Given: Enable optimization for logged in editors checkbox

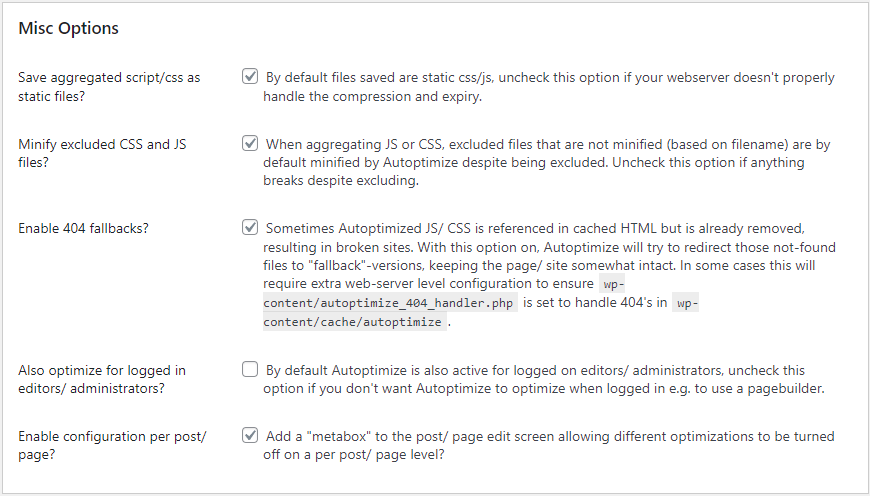Looking at the screenshot, I should (250, 370).
